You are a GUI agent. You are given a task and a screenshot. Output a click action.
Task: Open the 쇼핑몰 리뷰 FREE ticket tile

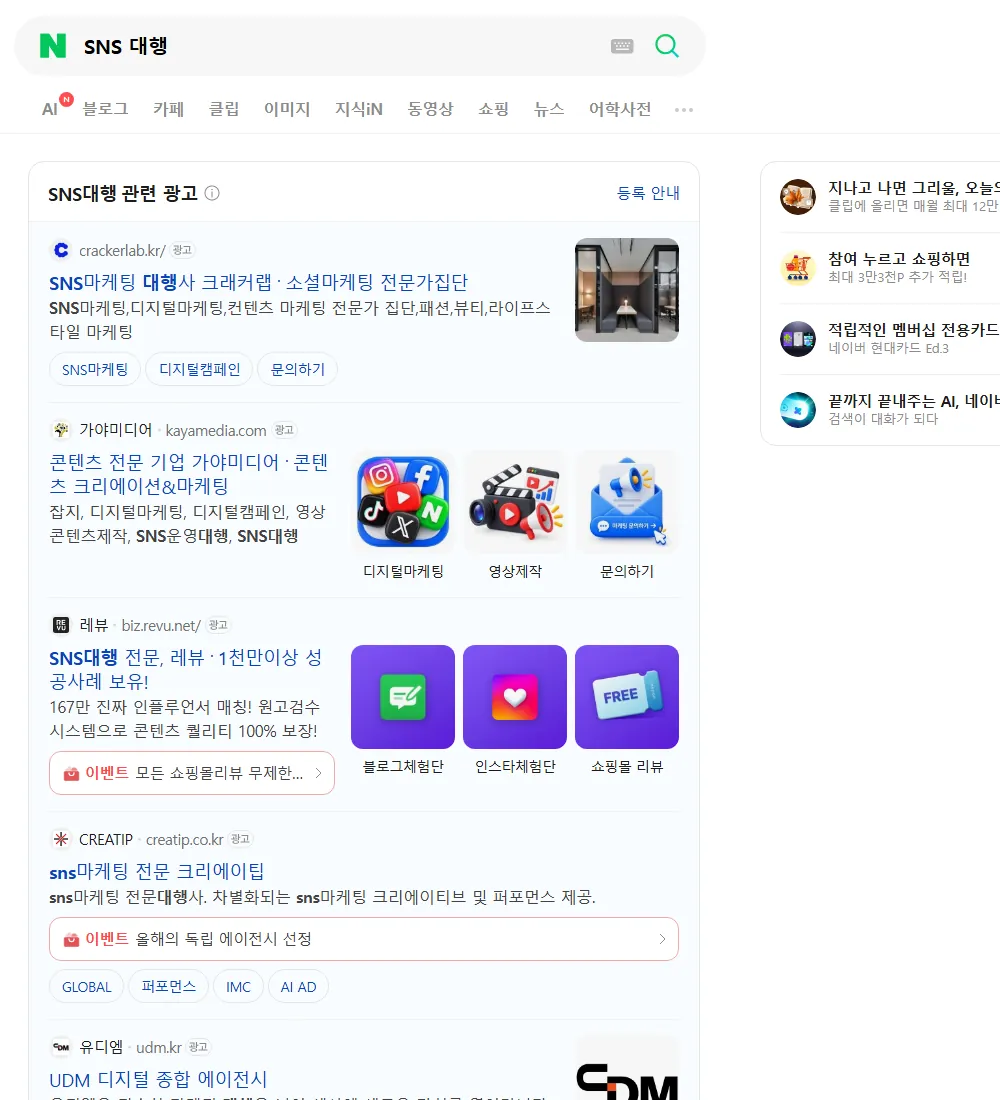[x=627, y=697]
